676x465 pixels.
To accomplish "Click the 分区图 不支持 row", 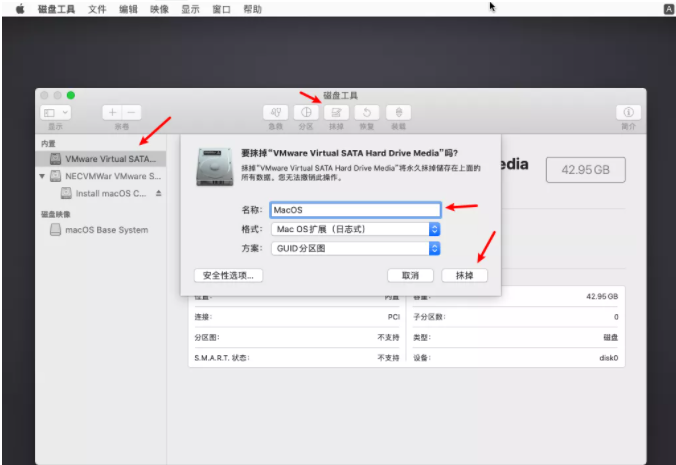I will click(297, 337).
